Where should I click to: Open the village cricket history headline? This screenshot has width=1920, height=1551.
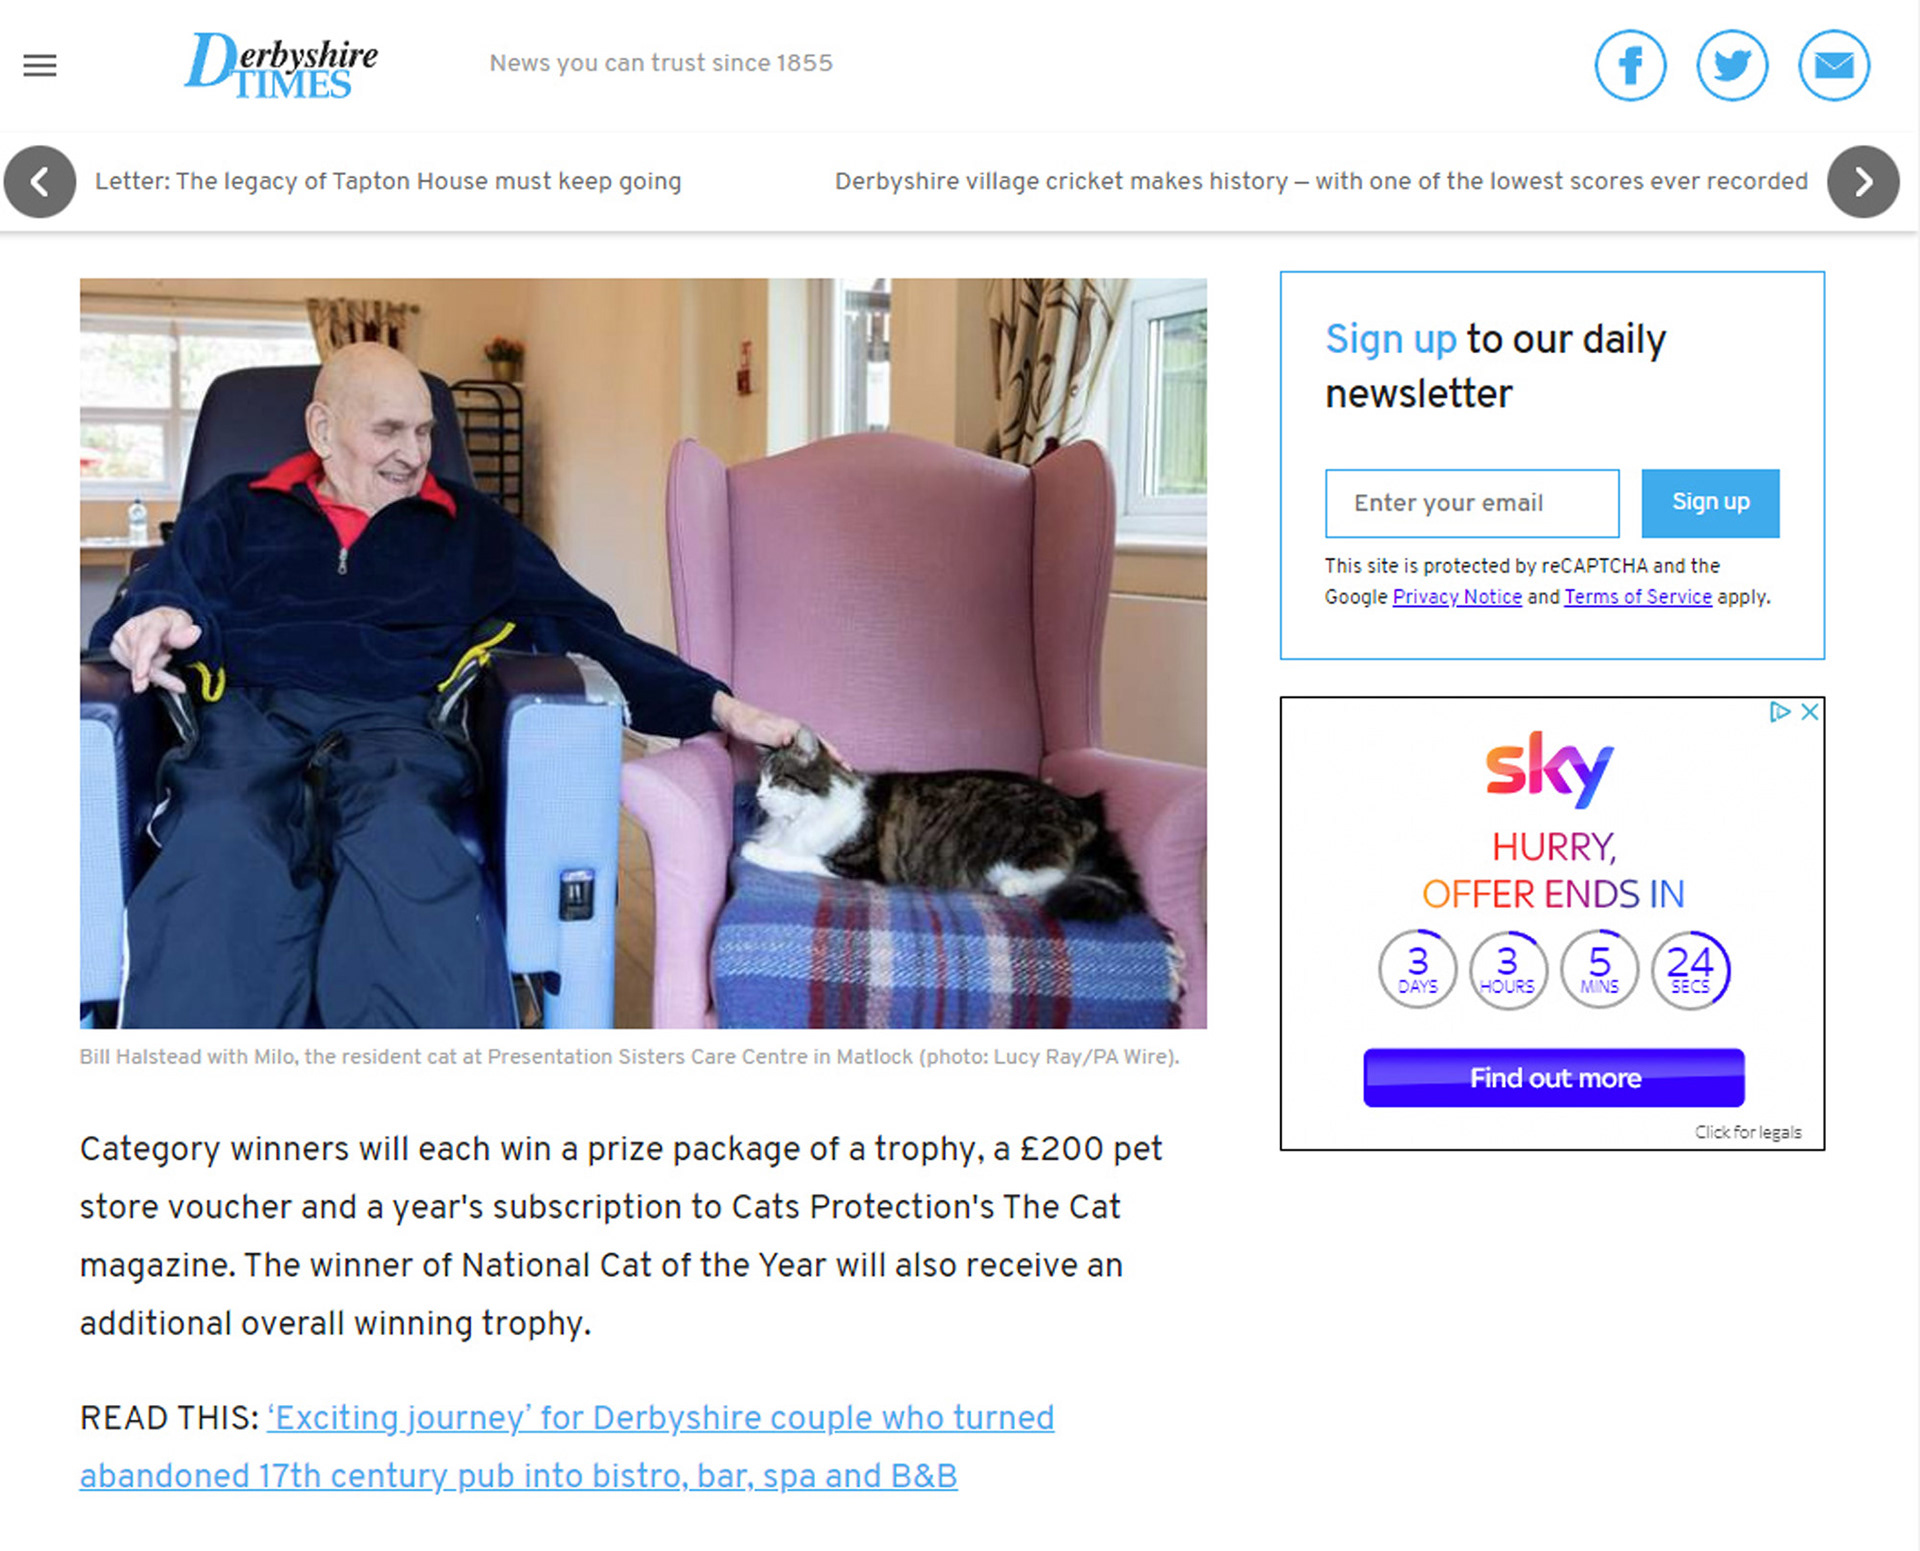coord(1321,181)
